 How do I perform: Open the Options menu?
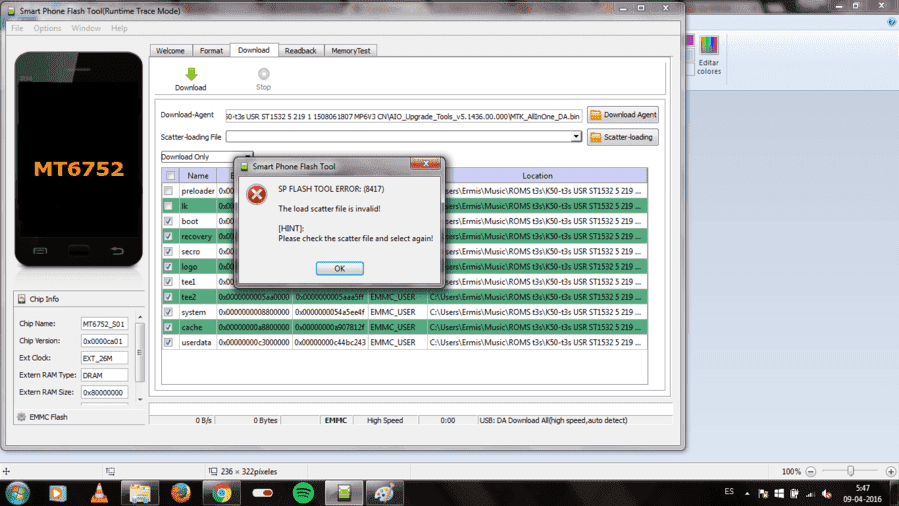(47, 28)
